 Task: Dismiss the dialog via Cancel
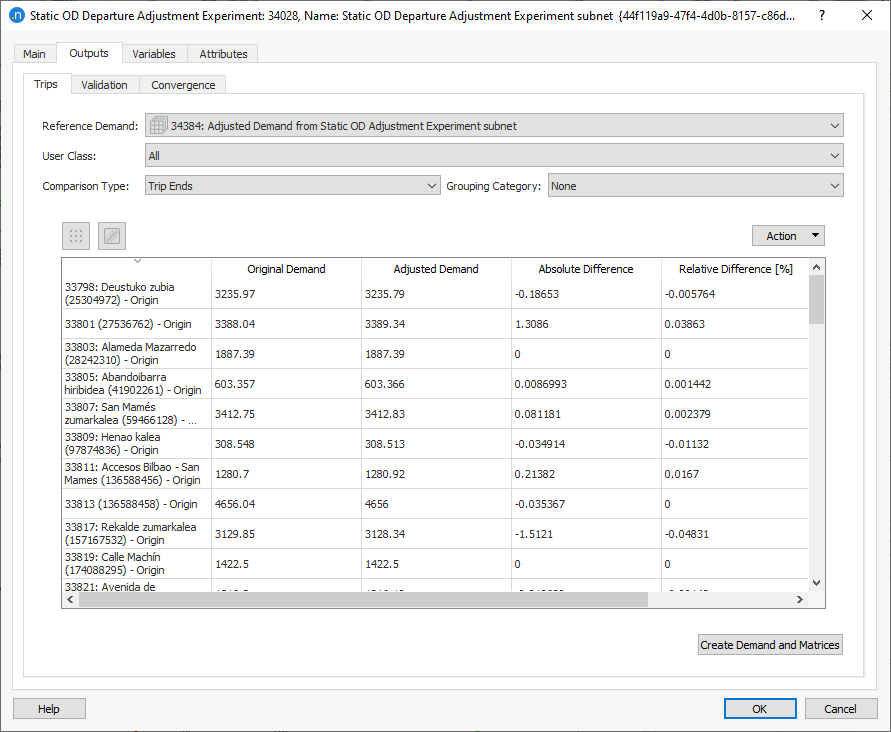[x=841, y=708]
